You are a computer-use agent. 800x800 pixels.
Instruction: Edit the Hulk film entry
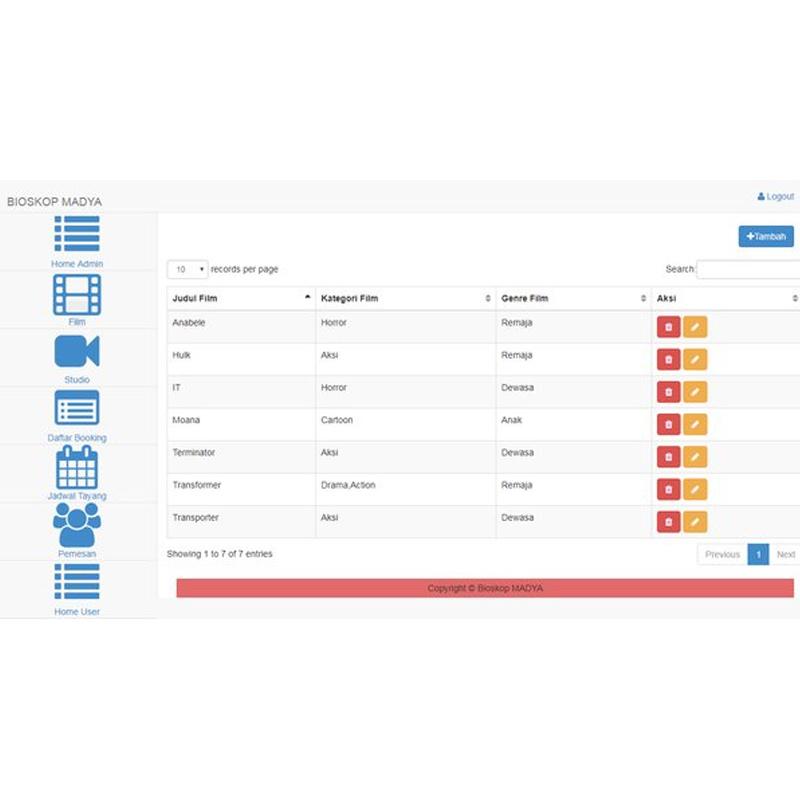point(695,360)
